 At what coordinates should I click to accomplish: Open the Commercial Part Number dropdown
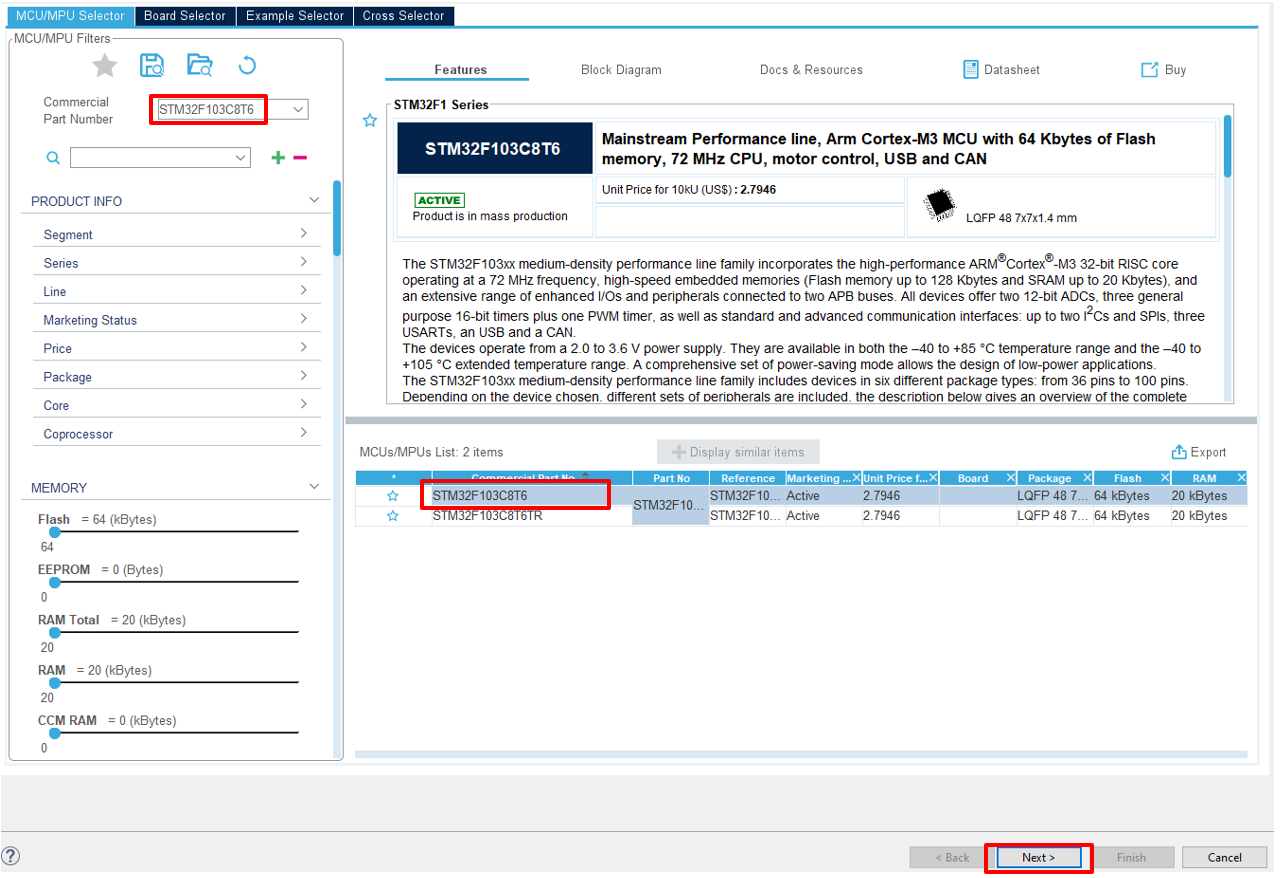[298, 109]
